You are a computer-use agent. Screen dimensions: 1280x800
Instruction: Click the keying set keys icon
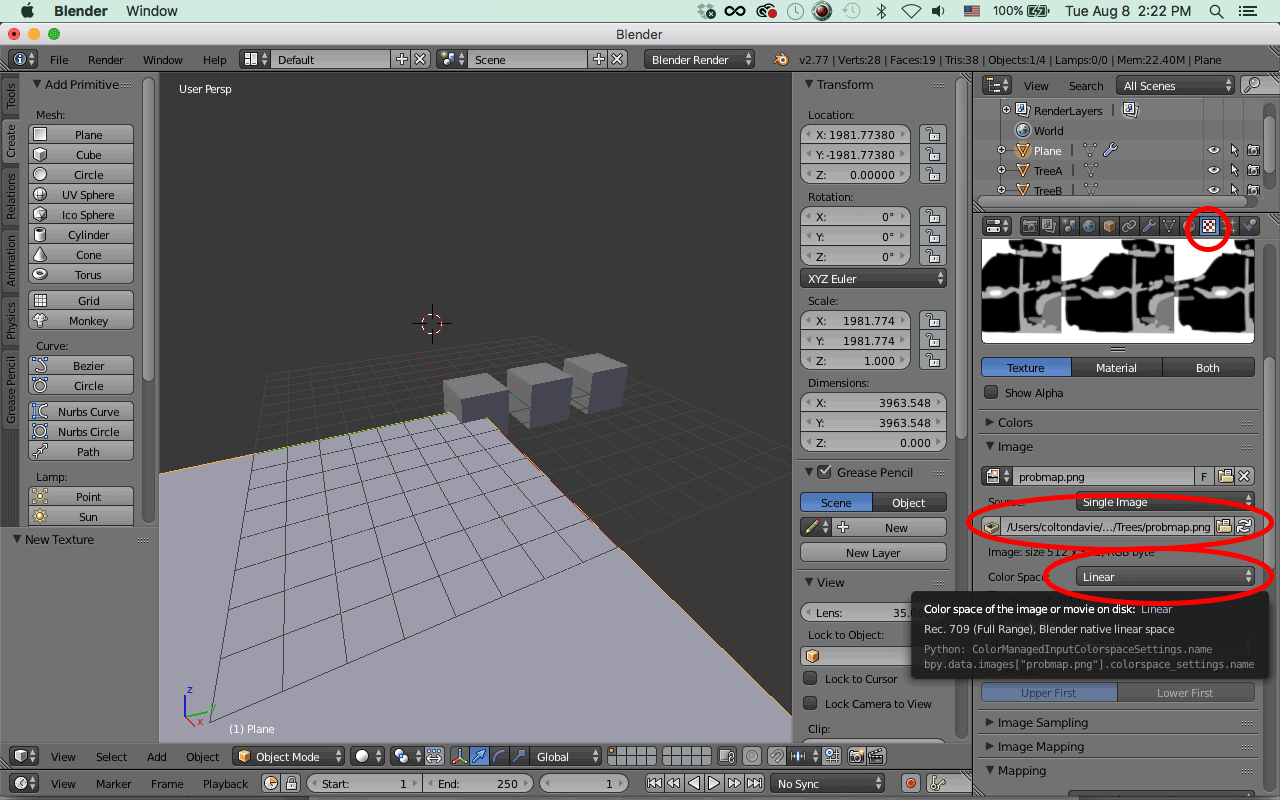pyautogui.click(x=937, y=784)
